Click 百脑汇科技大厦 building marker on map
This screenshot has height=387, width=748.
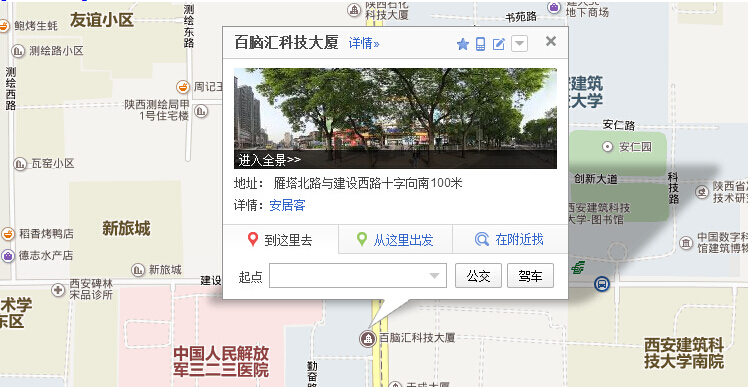[x=367, y=339]
